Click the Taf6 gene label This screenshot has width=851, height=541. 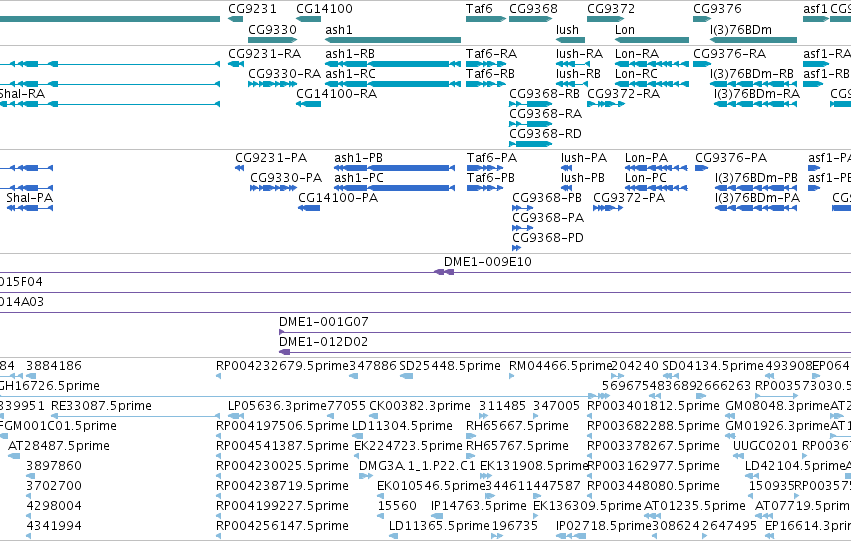479,9
